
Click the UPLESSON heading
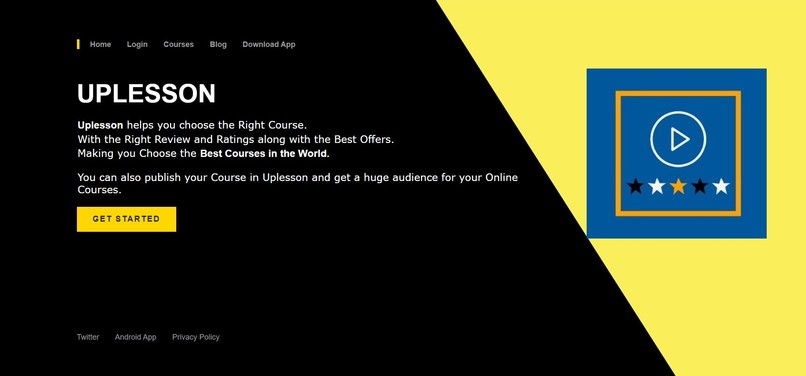pyautogui.click(x=146, y=94)
